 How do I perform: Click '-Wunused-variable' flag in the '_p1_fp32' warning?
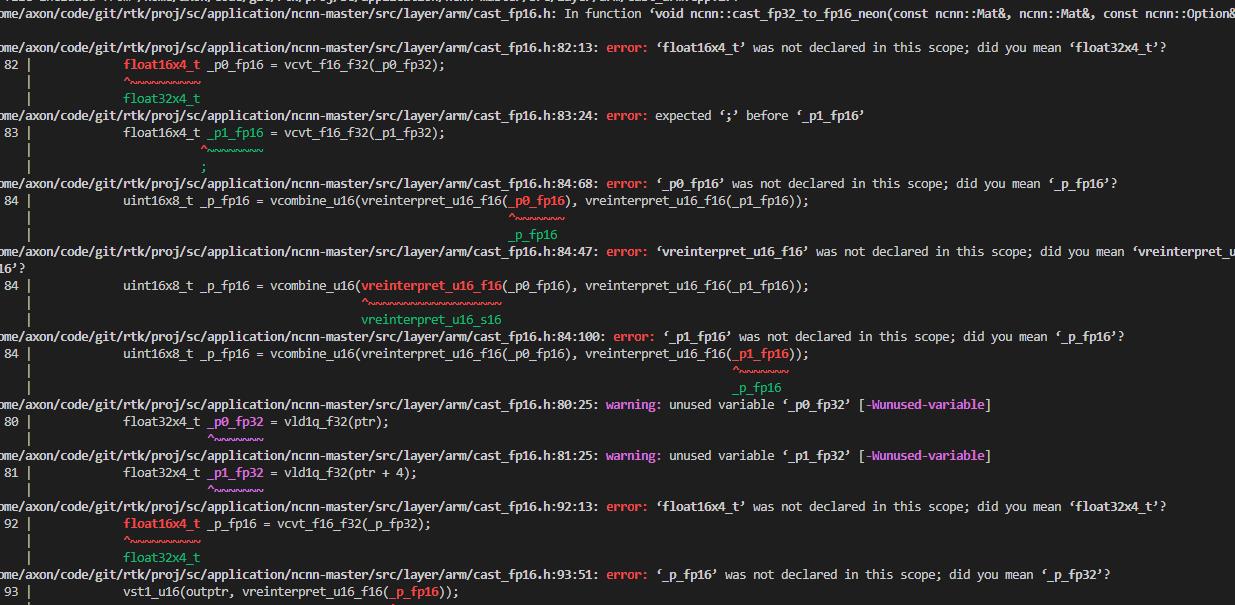coord(926,455)
